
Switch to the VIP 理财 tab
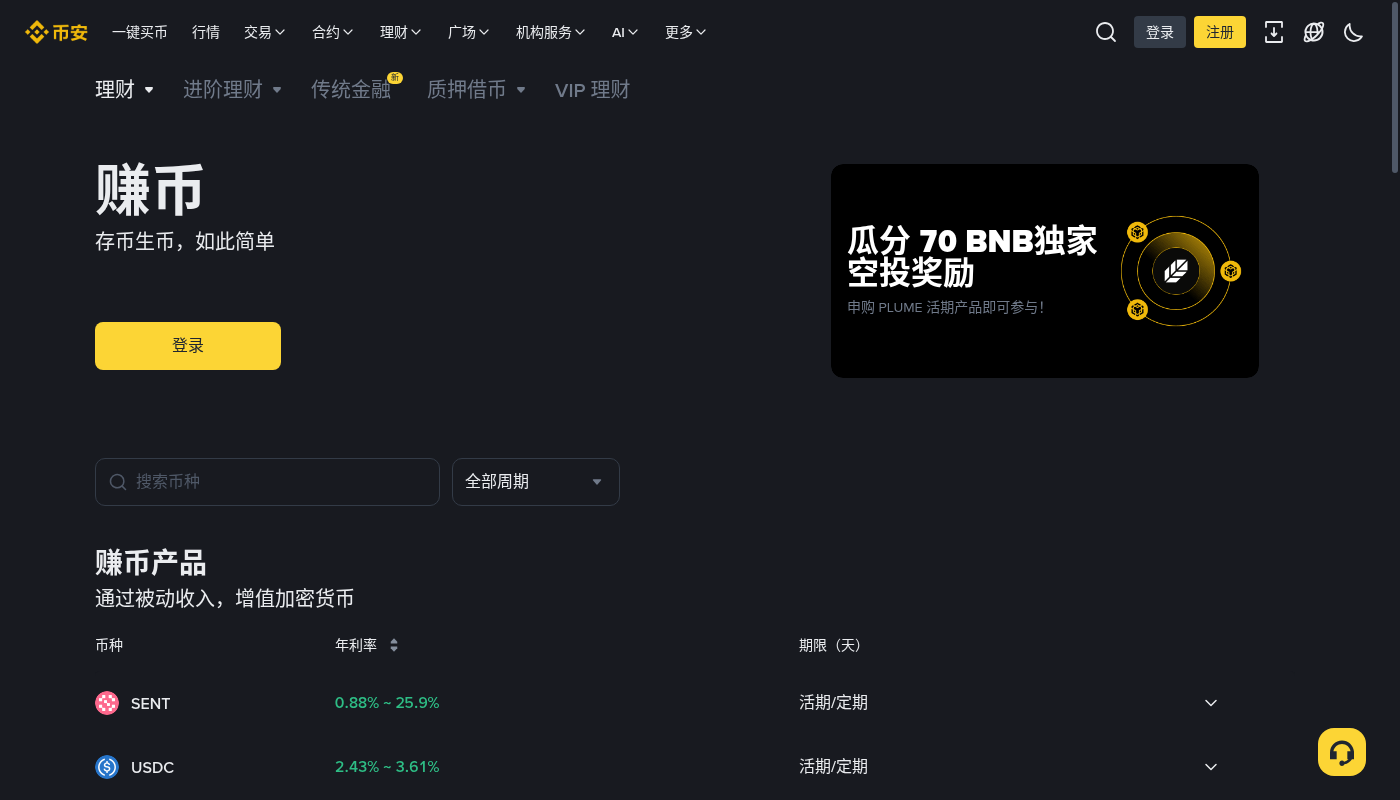coord(593,90)
